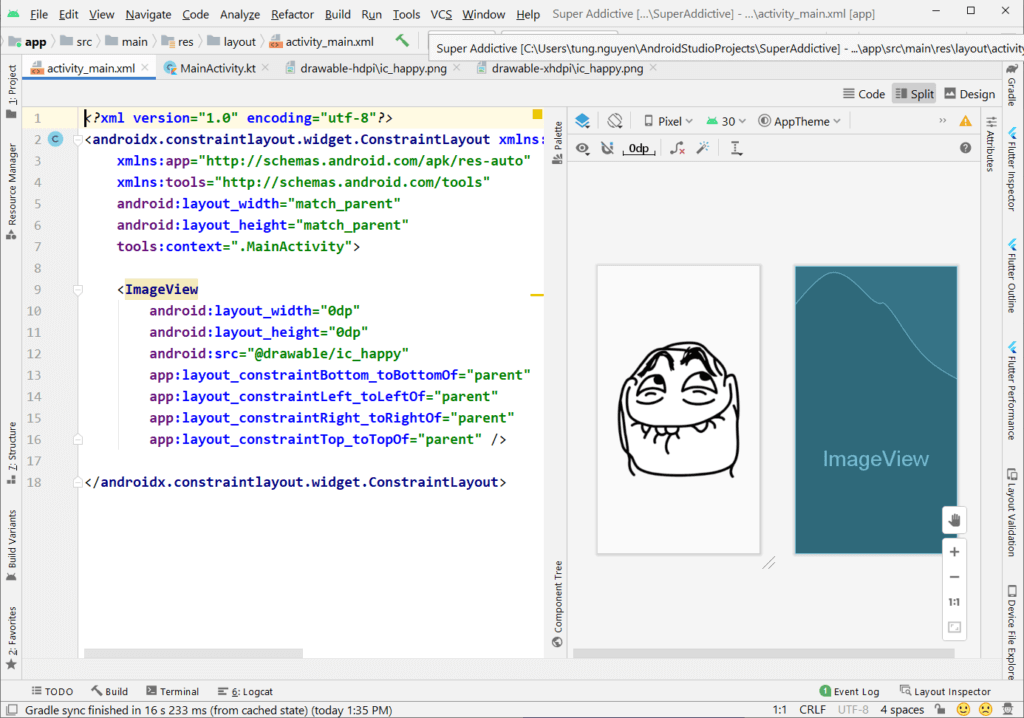Click the Infer Constraints magic wand
The image size is (1024, 718).
click(x=703, y=148)
